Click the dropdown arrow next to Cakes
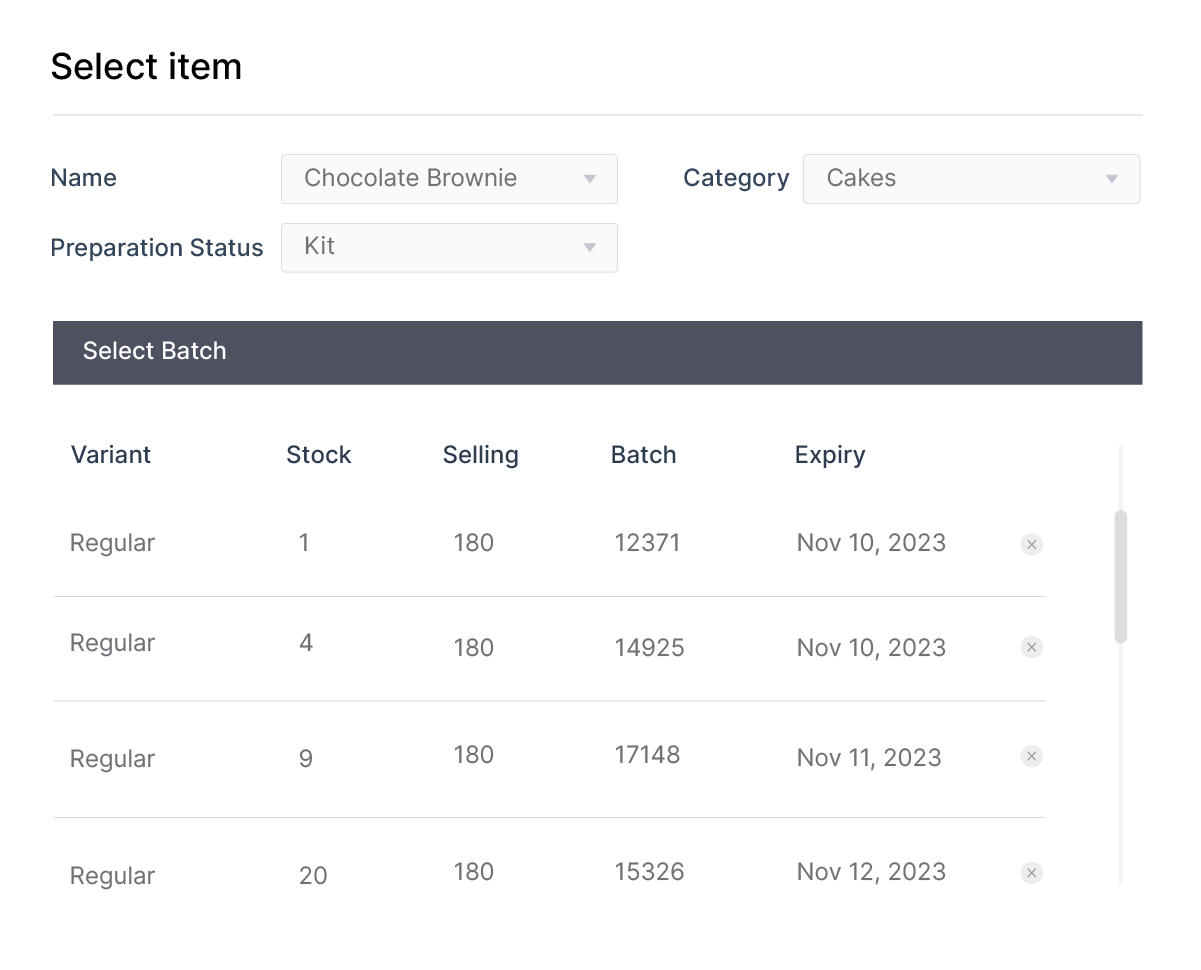 pos(1112,178)
